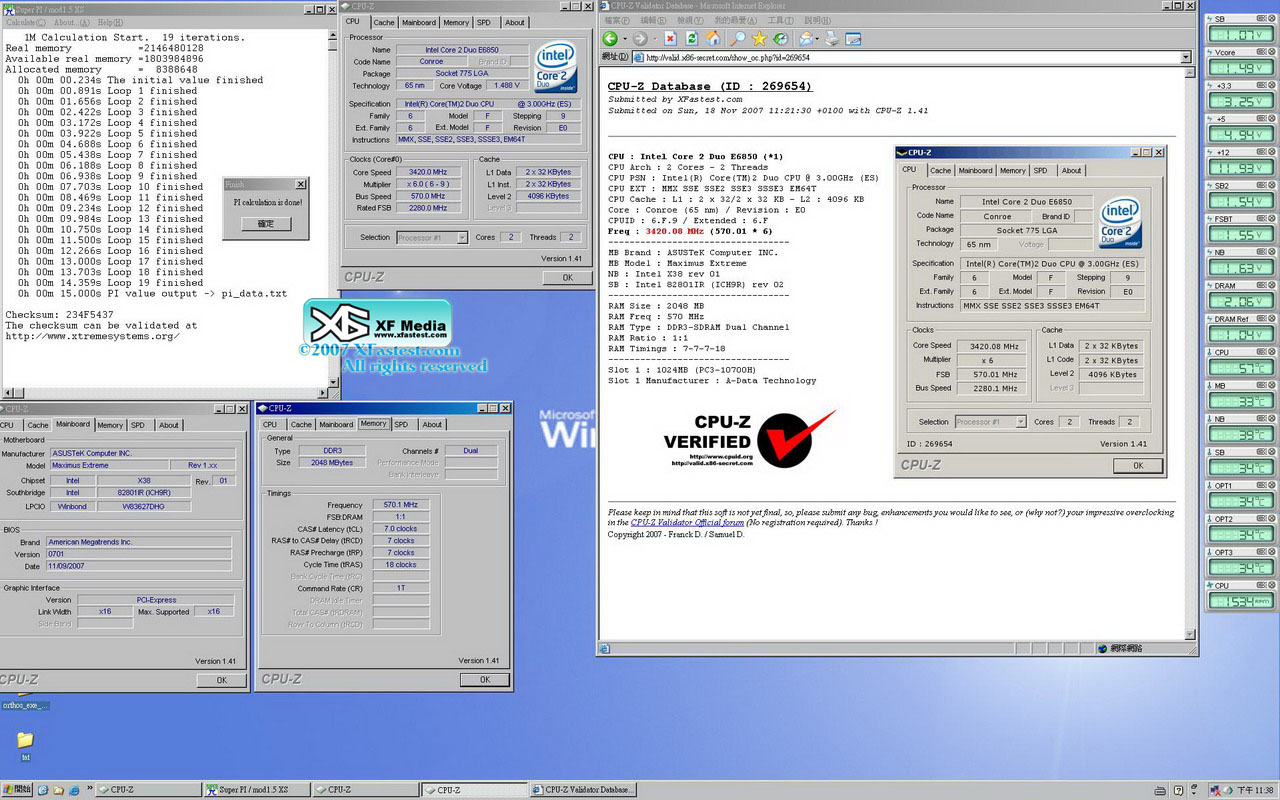The image size is (1280, 800).
Task: Click OK in CPU-Z Mainboard window
Action: 221,680
